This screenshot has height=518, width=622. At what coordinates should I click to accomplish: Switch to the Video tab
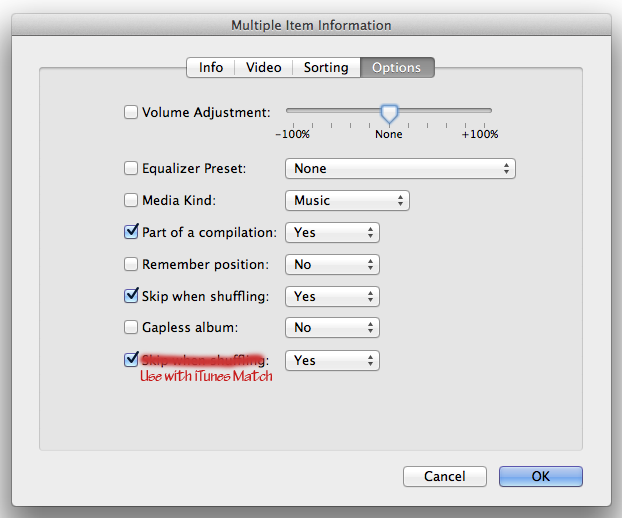(264, 67)
